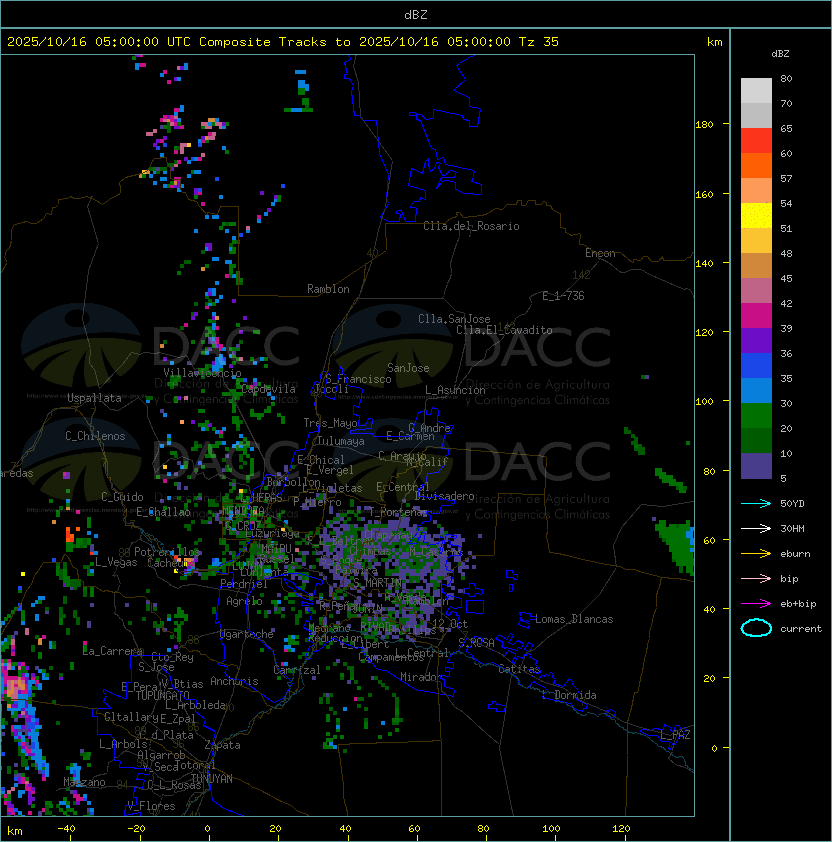Click the 'dBZ' title at top center
The height and width of the screenshot is (842, 832).
(x=416, y=14)
